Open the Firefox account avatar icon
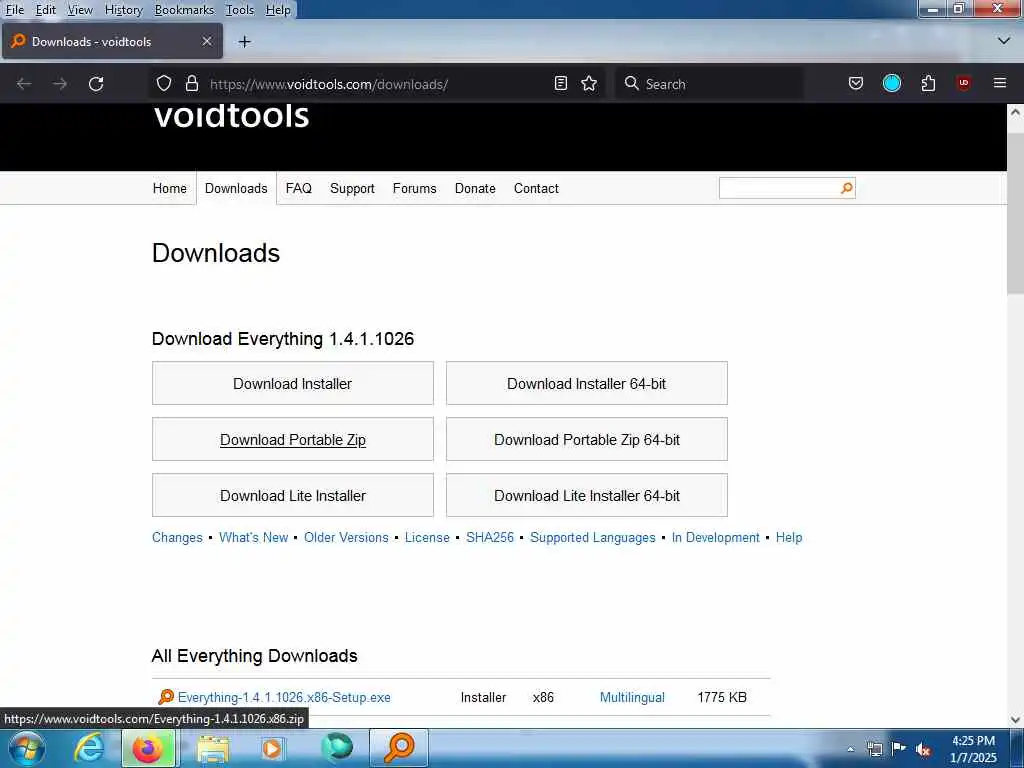 coord(892,84)
